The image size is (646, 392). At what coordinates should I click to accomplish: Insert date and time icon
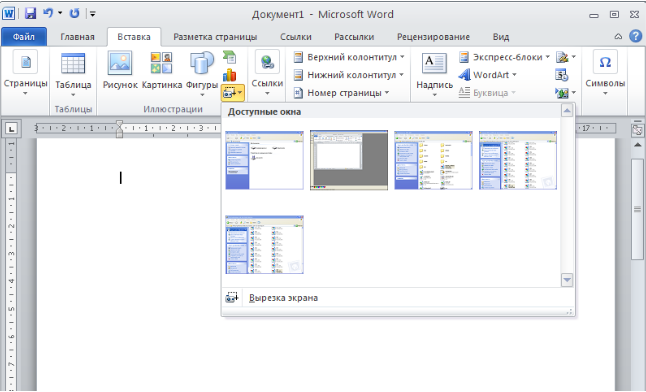(x=562, y=75)
